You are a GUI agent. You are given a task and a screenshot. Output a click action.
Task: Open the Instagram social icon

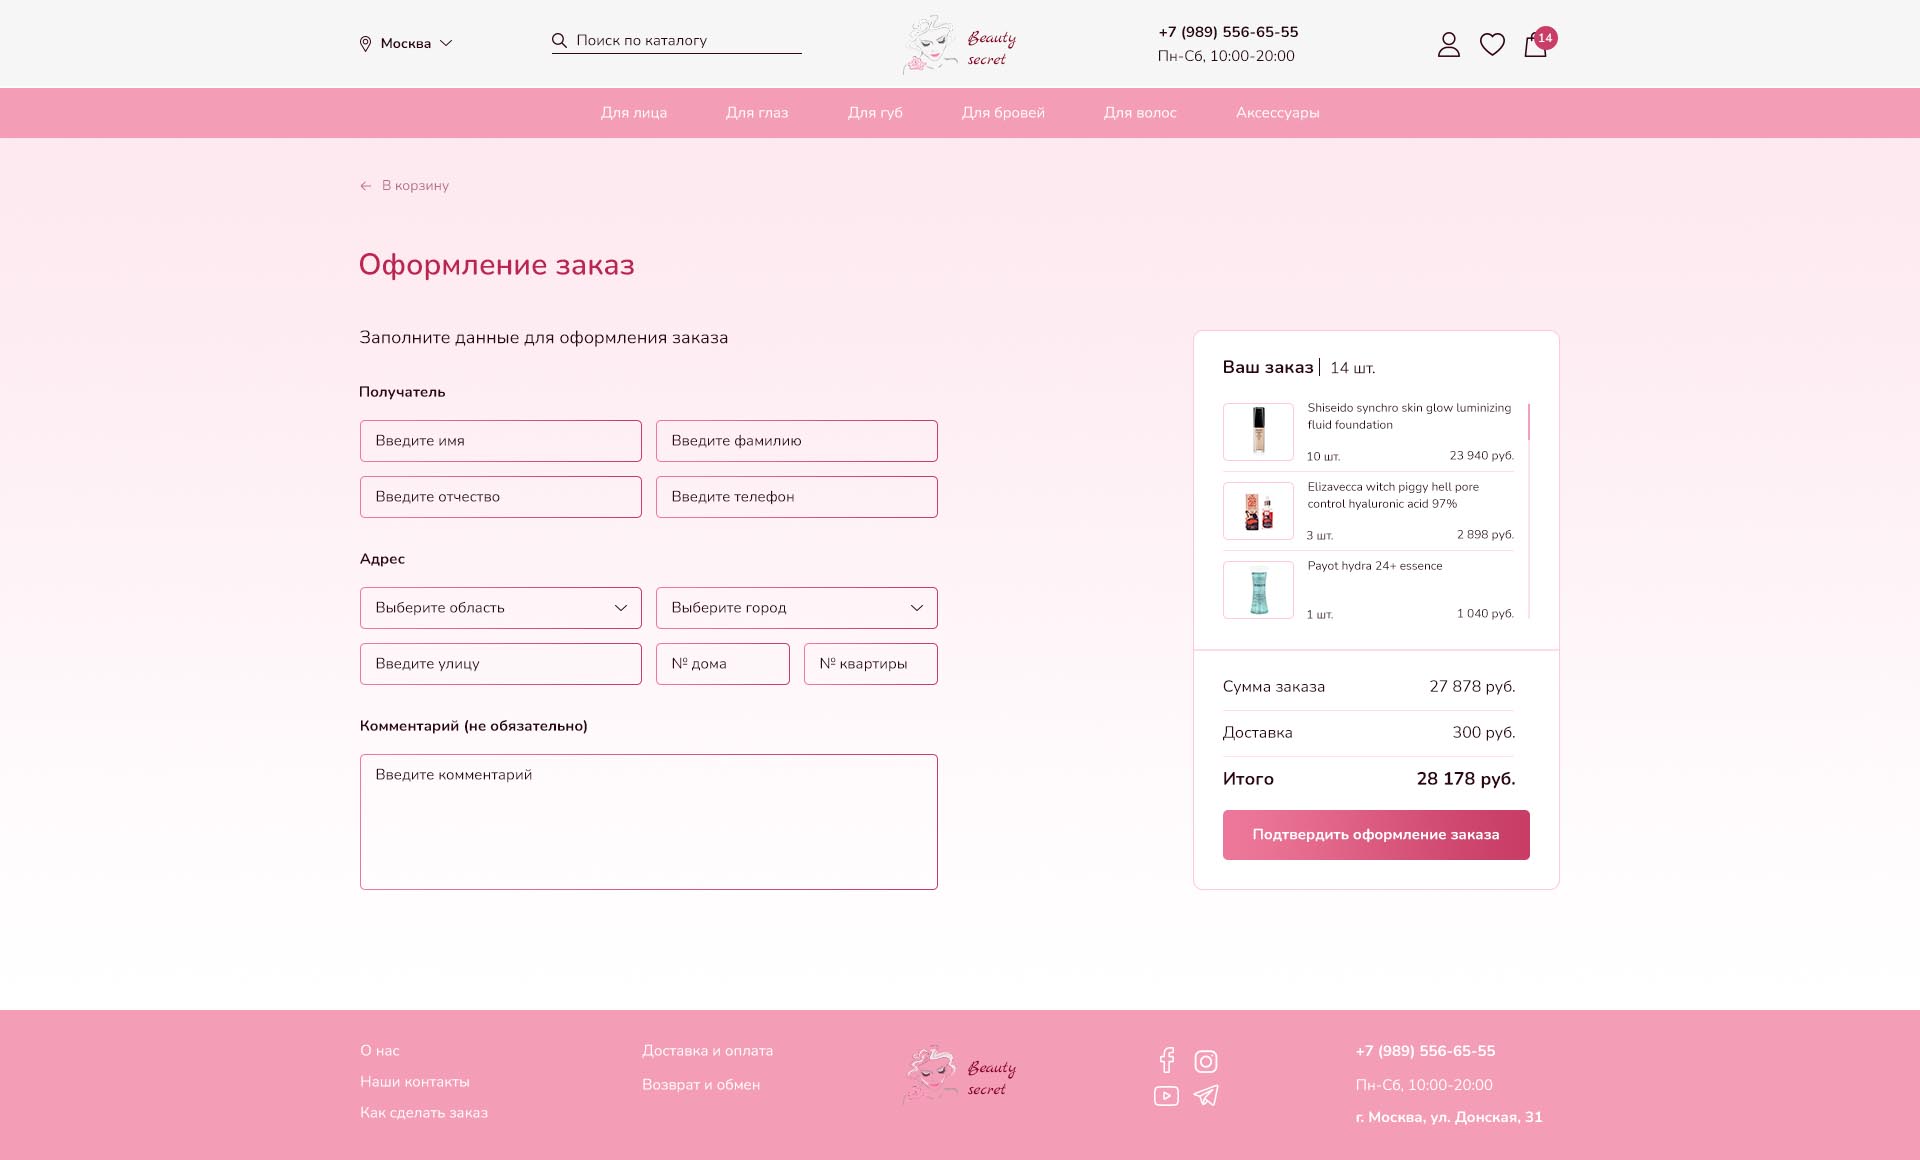(1206, 1061)
